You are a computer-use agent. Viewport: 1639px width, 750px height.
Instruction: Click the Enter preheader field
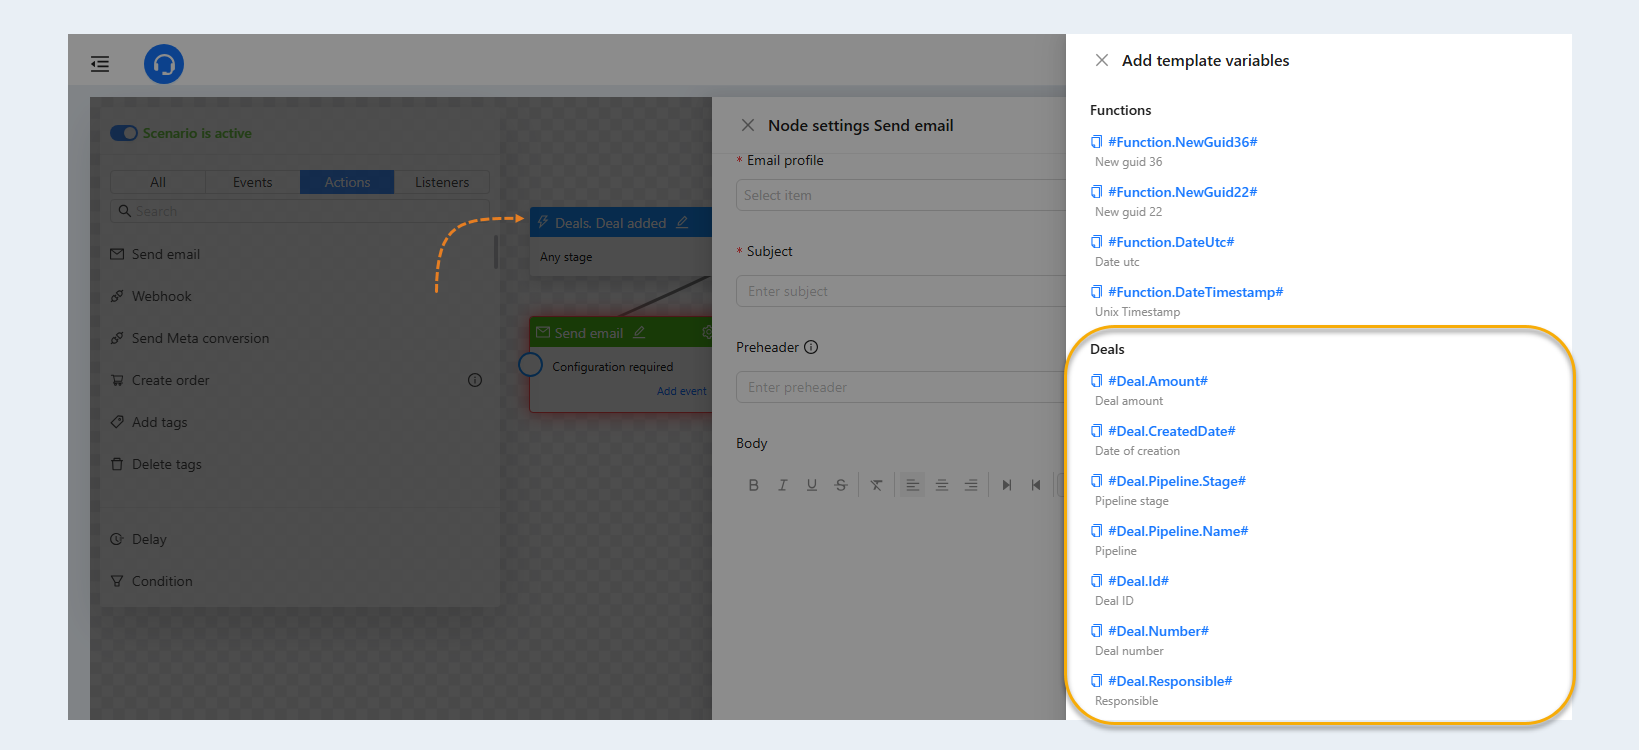coord(901,387)
